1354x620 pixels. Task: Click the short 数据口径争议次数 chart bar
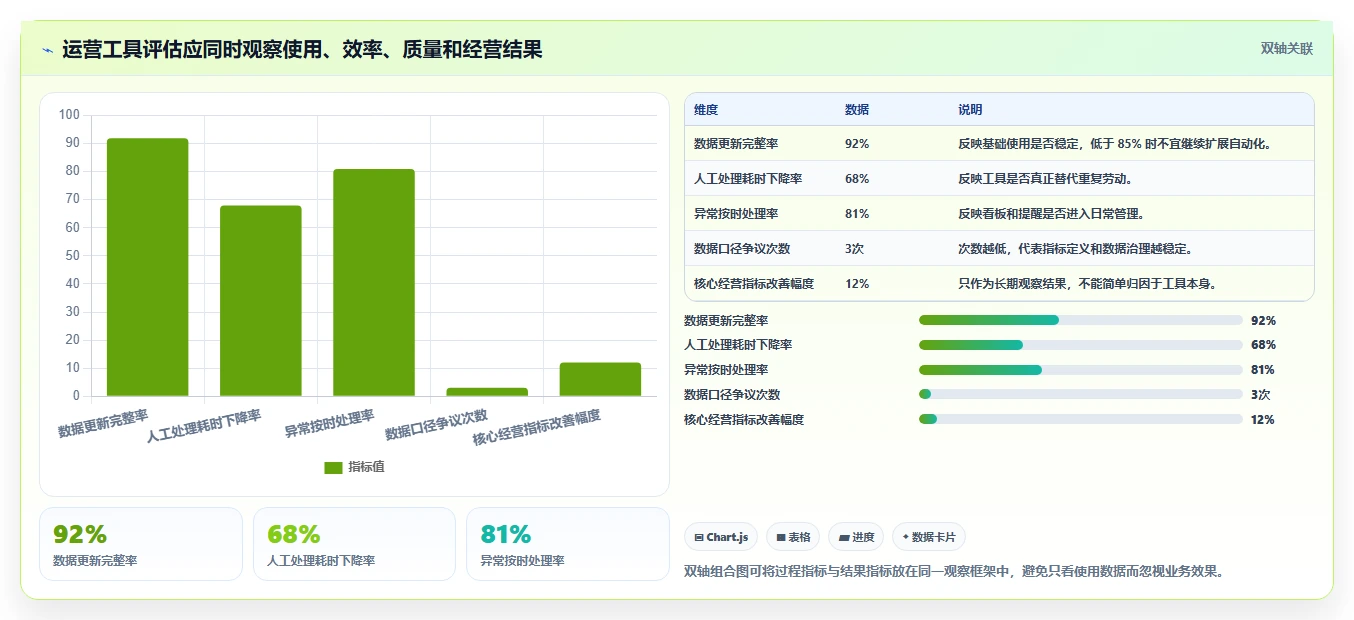coord(487,392)
